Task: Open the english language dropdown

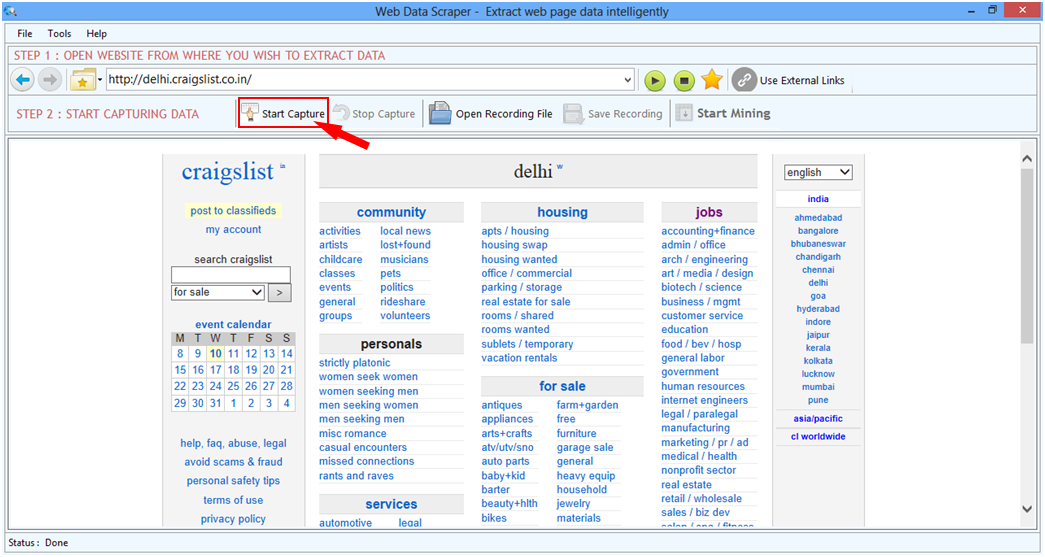Action: coord(818,173)
